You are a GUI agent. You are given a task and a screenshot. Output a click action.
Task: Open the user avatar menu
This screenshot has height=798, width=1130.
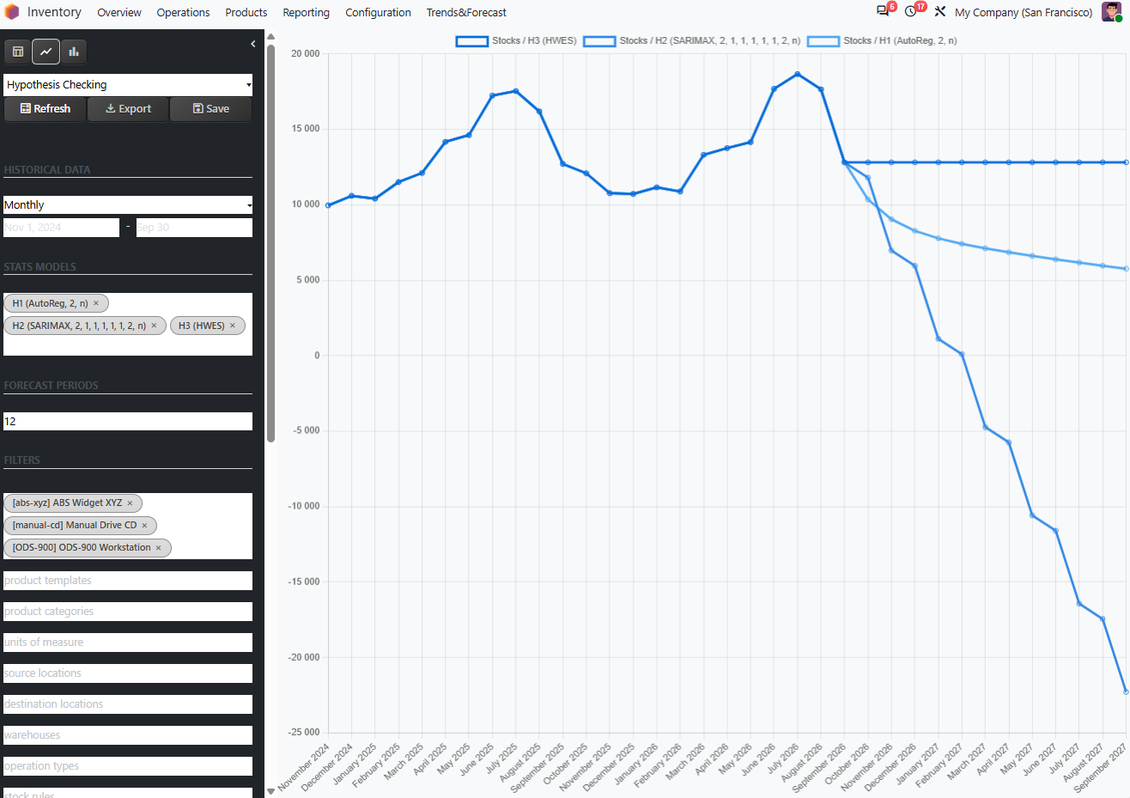tap(1112, 12)
